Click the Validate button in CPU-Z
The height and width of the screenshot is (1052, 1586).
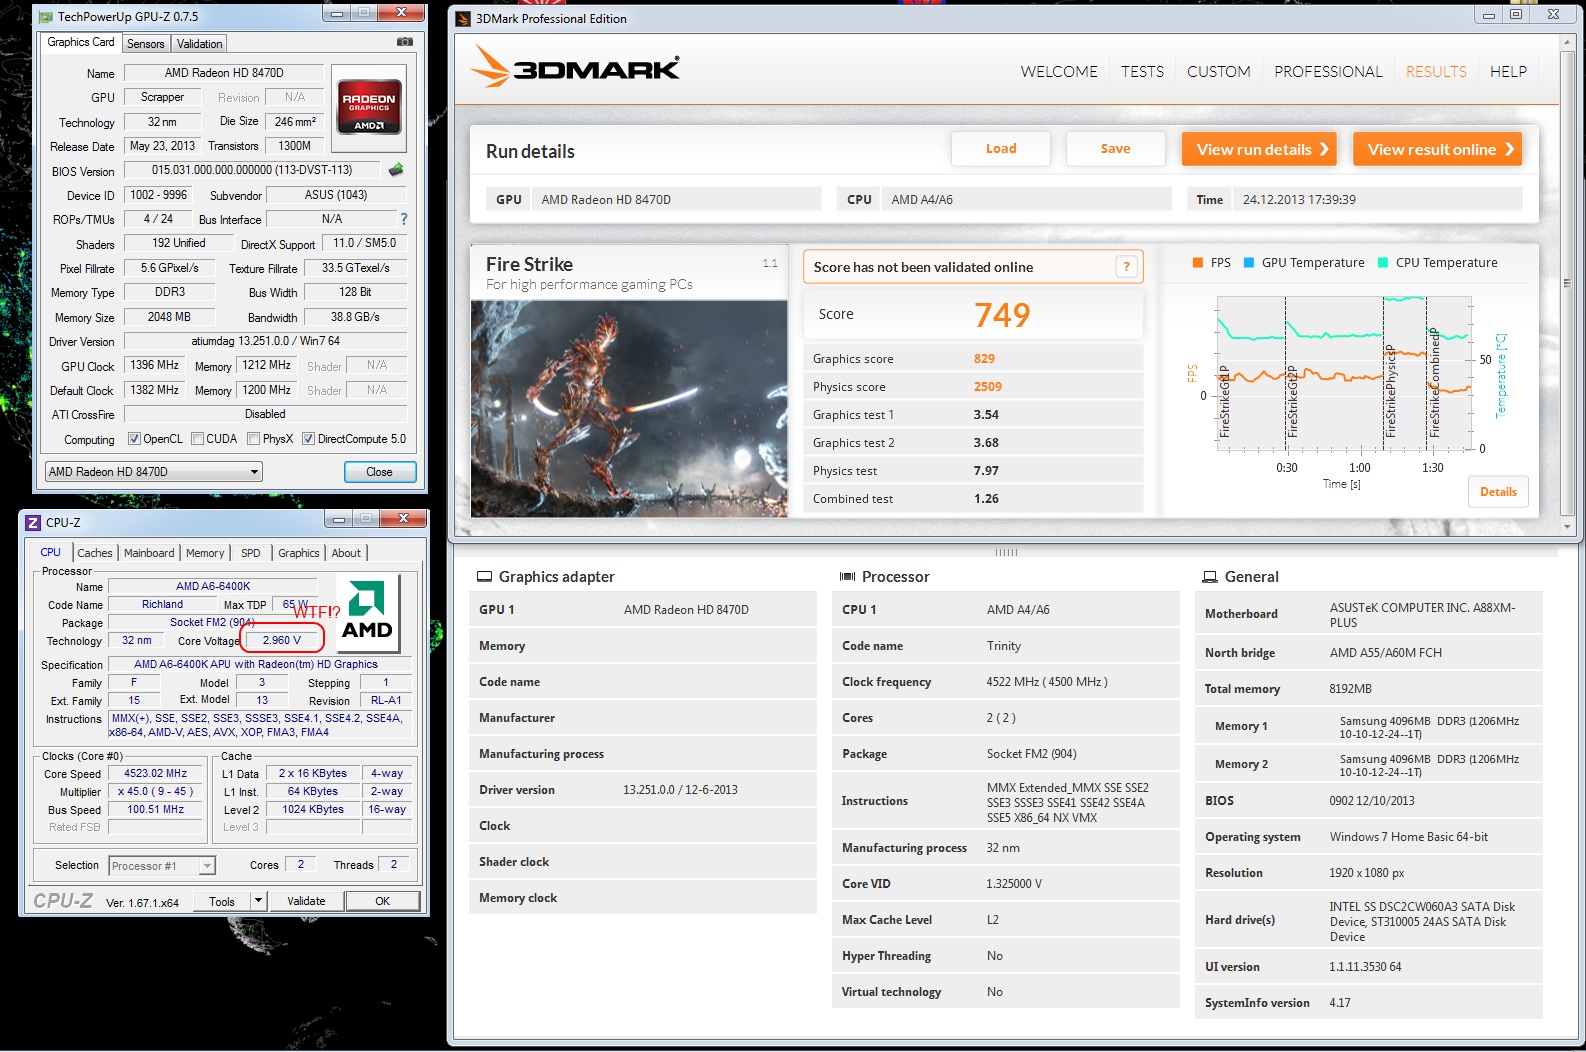pyautogui.click(x=306, y=901)
